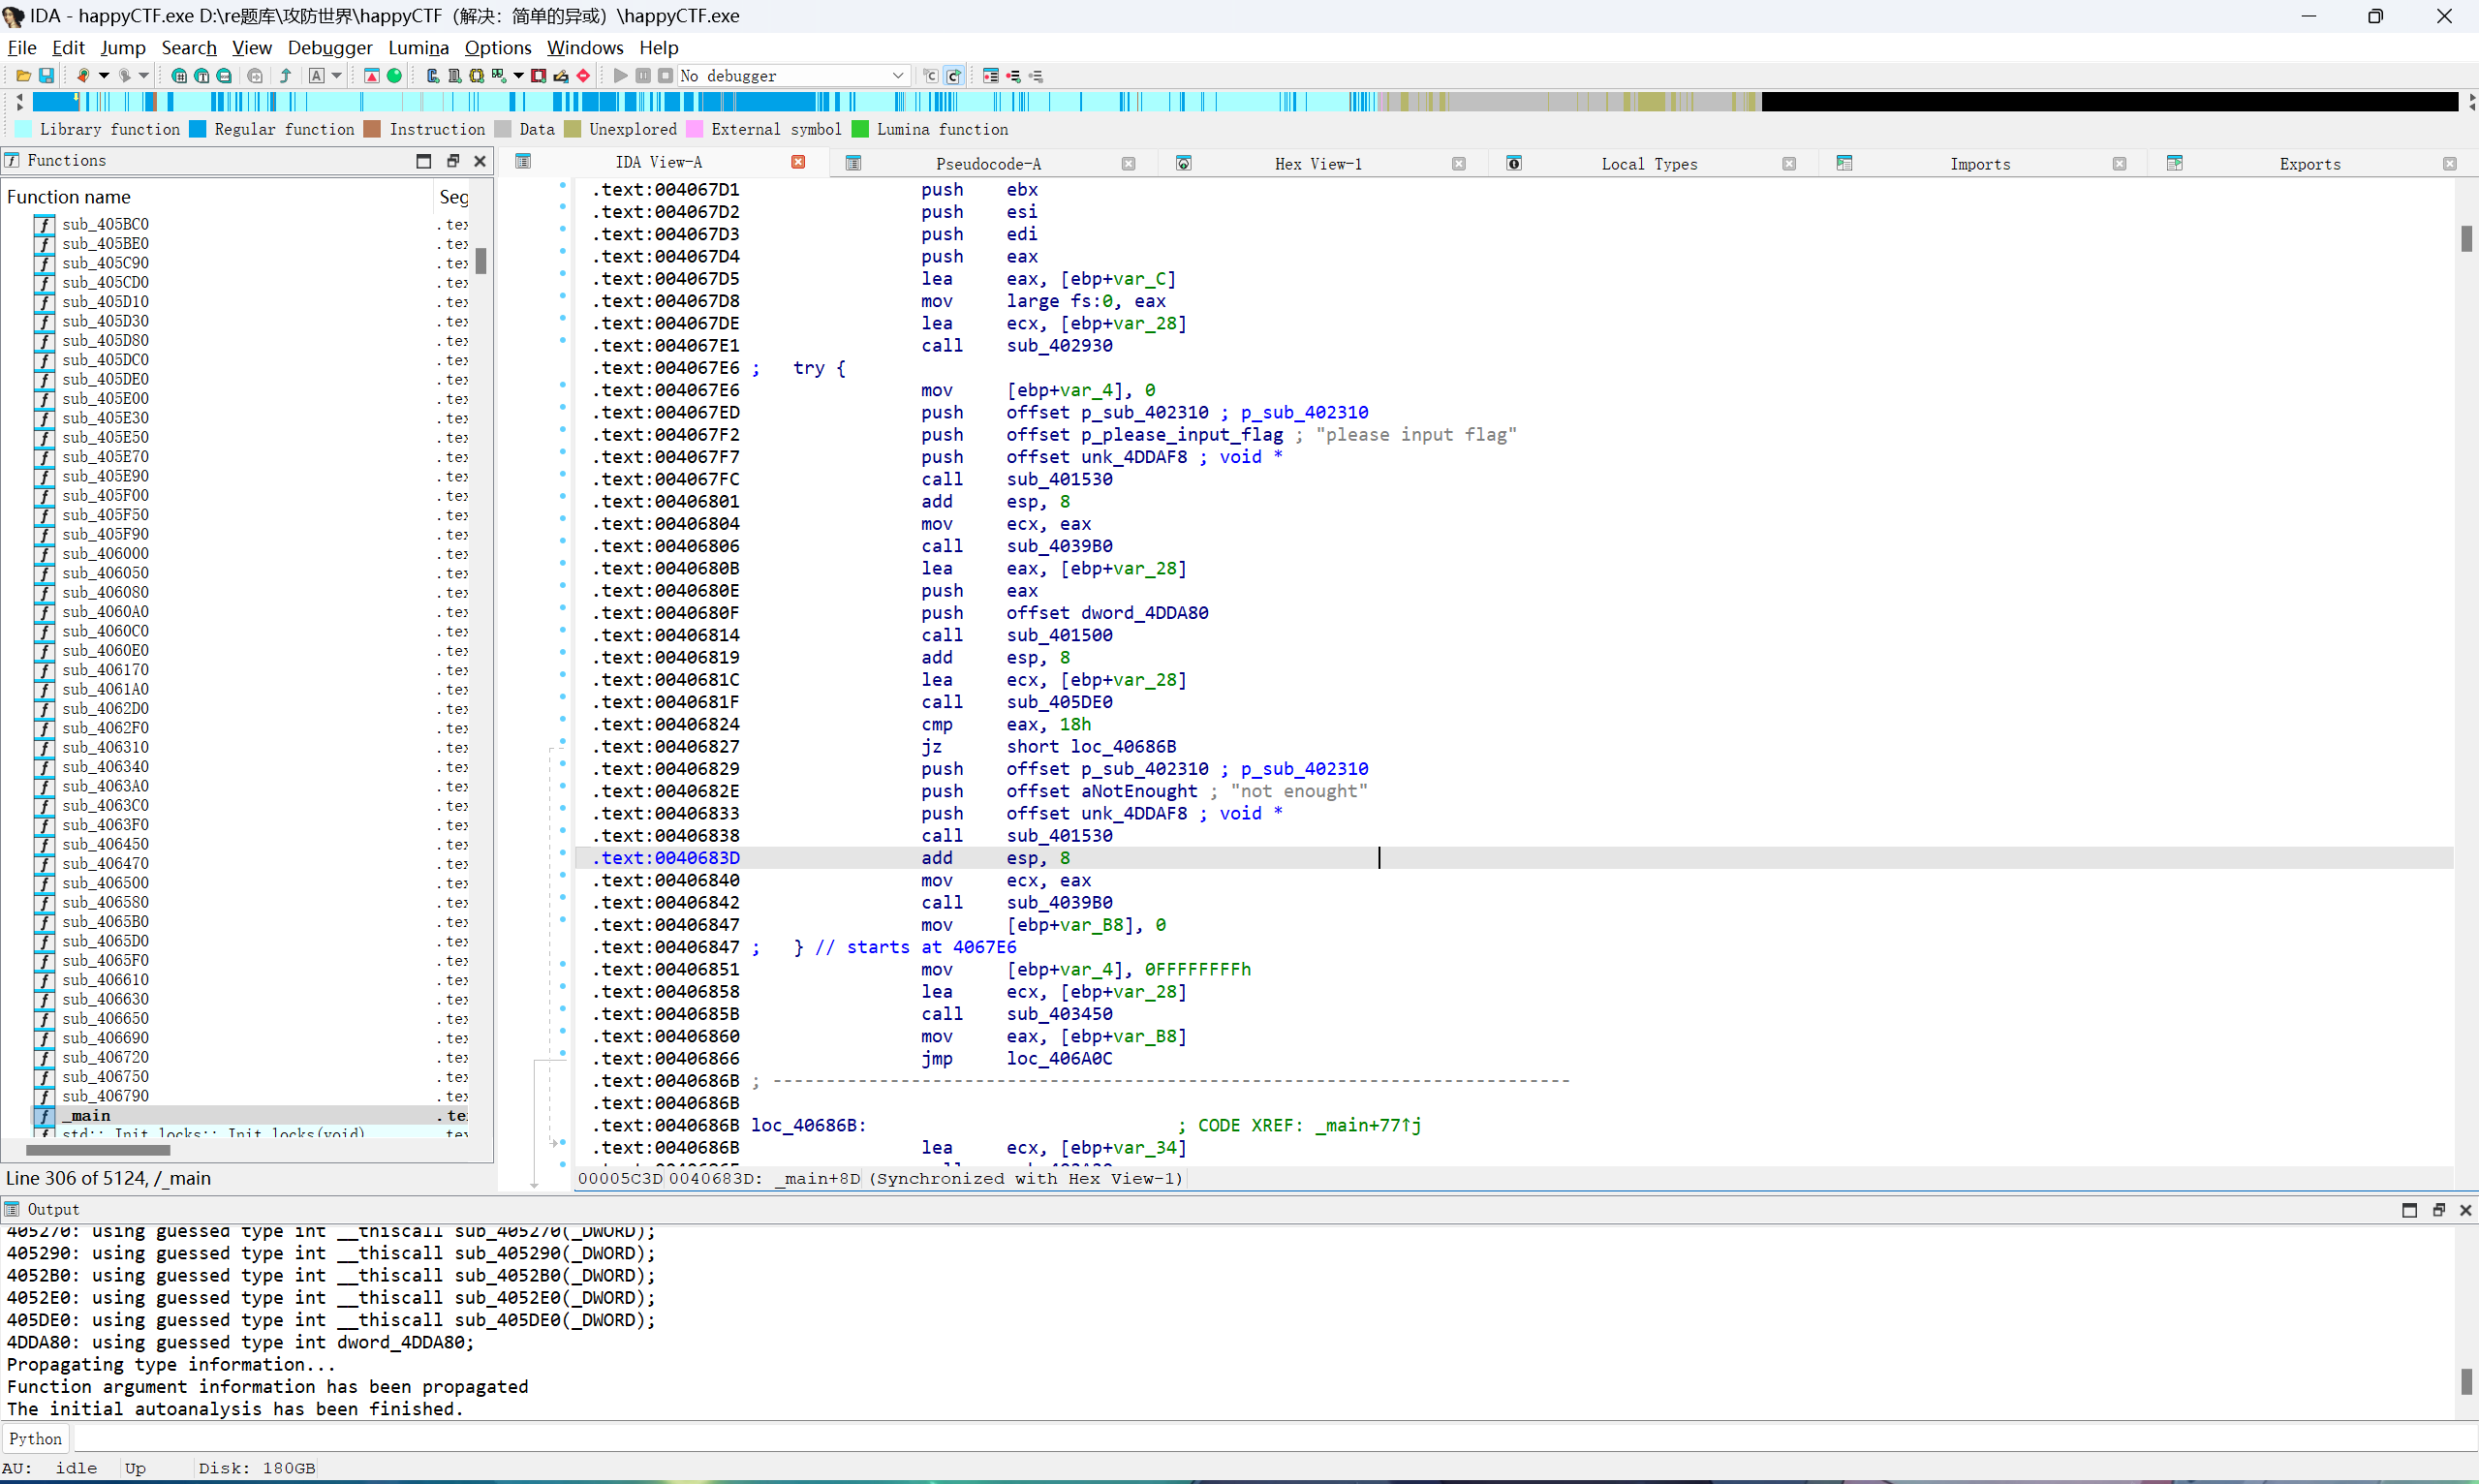Click the up arrow jump icon
Image resolution: width=2479 pixels, height=1484 pixels.
click(x=285, y=76)
